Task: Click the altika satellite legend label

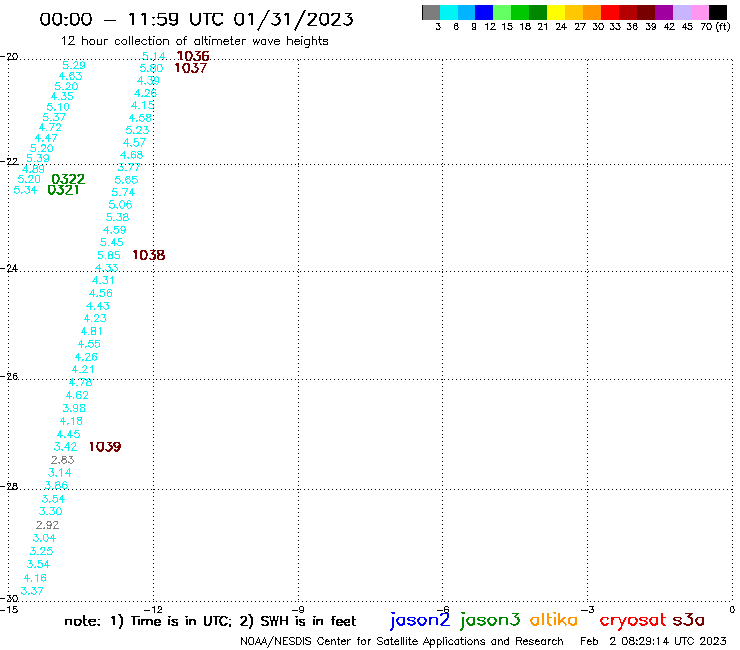Action: pos(553,619)
